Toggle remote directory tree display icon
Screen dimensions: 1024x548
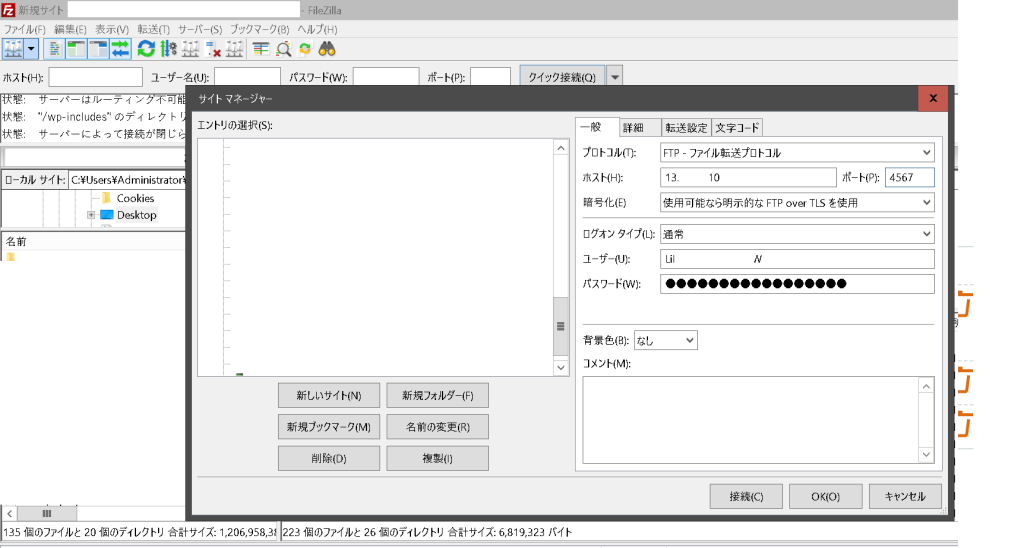pos(99,49)
